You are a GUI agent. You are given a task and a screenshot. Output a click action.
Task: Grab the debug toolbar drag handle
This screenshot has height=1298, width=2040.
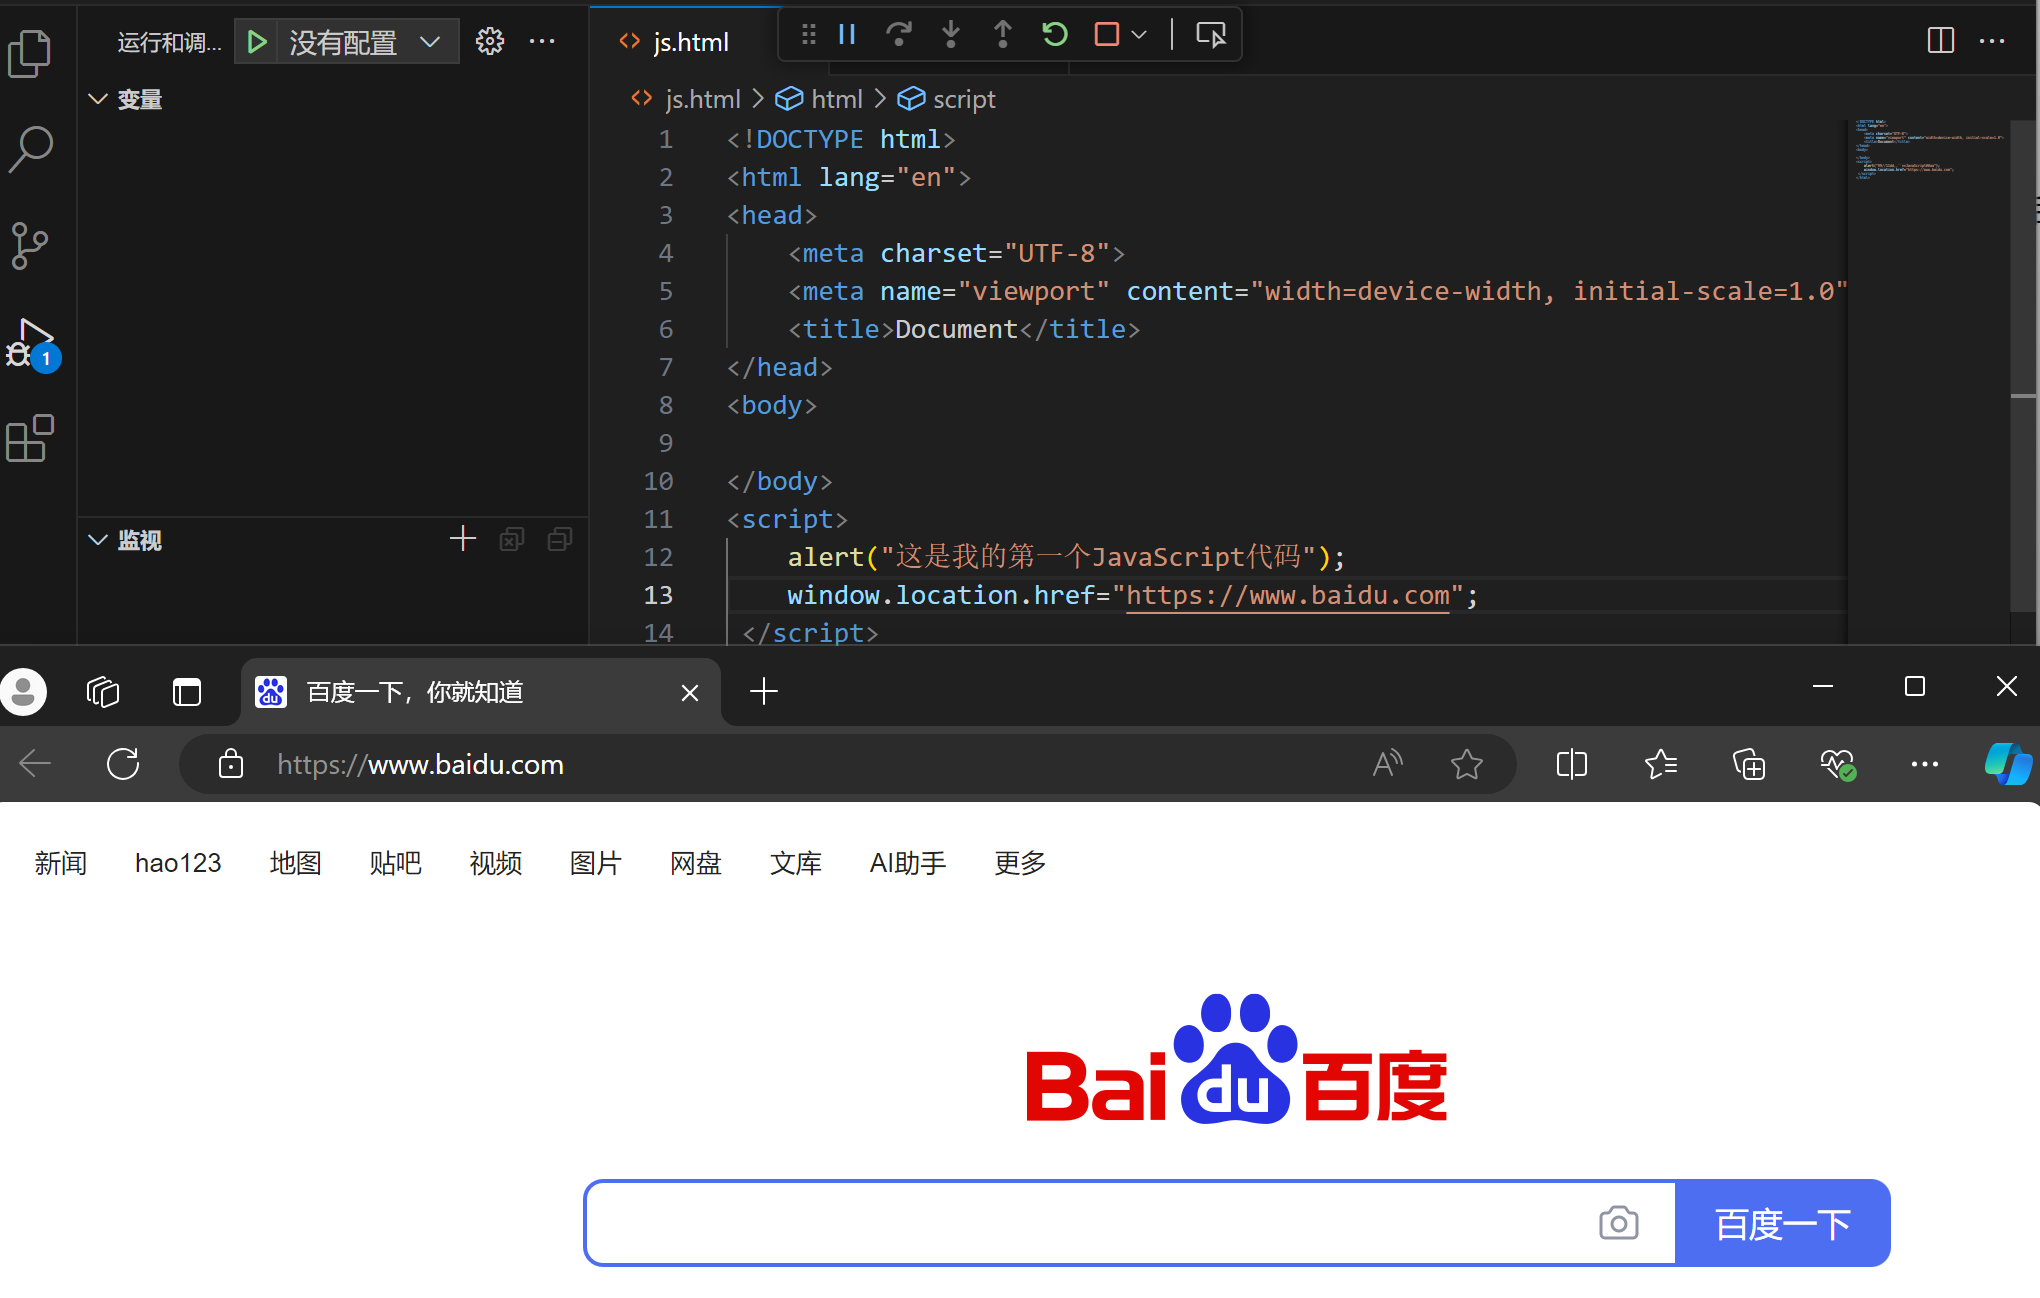pos(809,35)
